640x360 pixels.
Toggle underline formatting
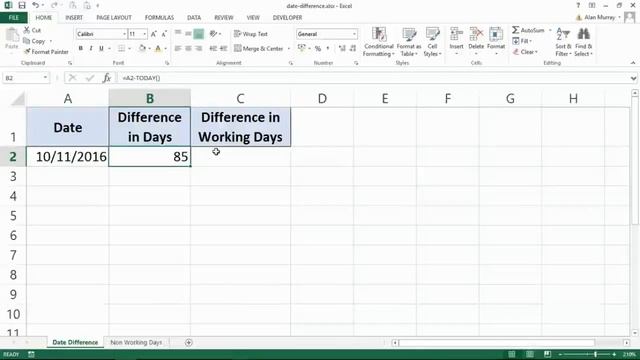(x=101, y=48)
